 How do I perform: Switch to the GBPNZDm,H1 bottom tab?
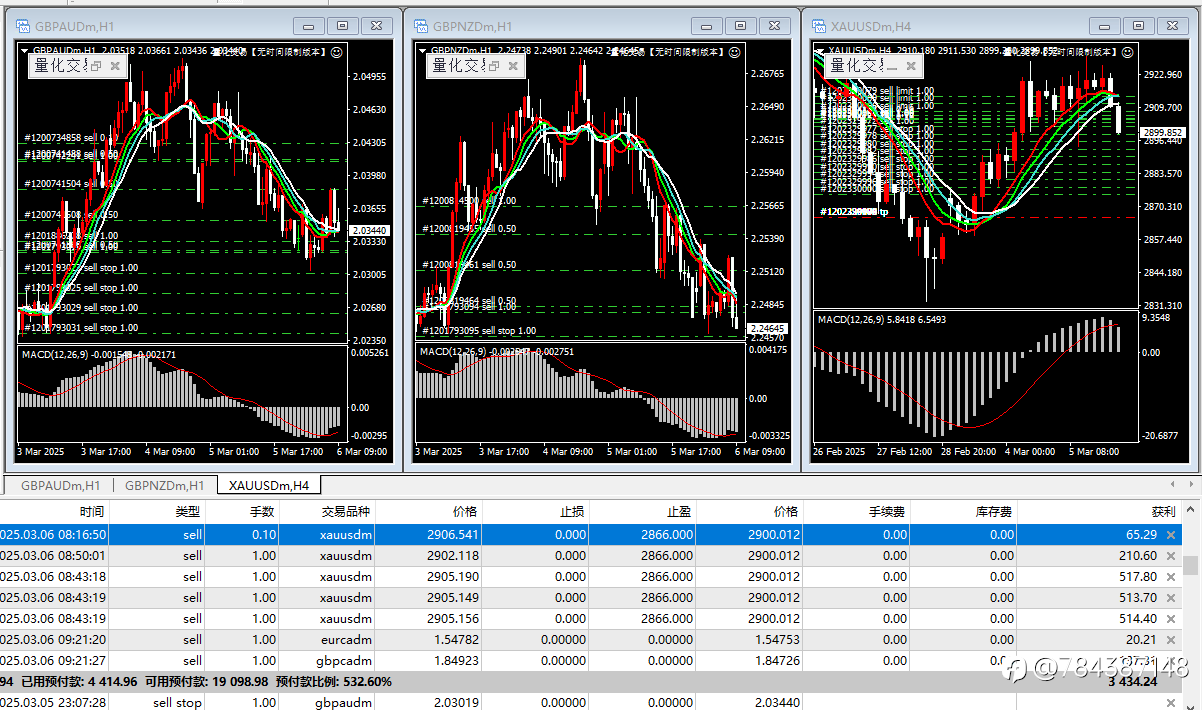165,486
